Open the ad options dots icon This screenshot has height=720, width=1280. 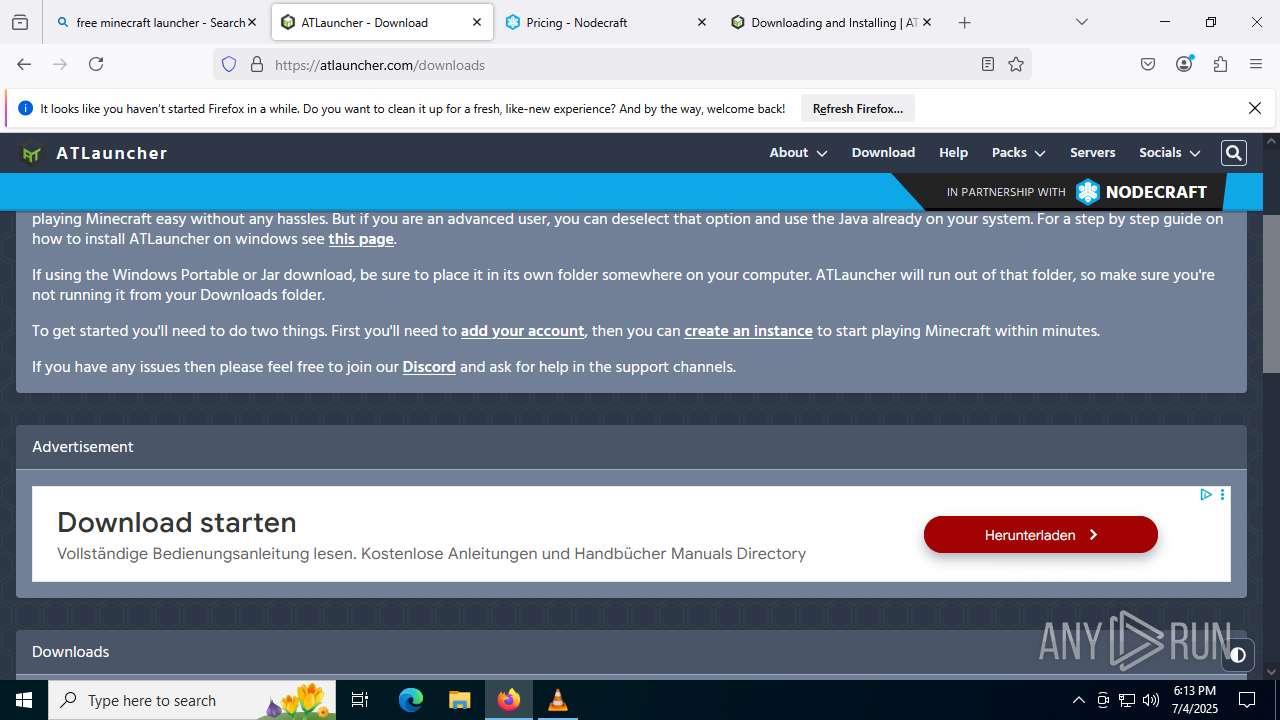pyautogui.click(x=1222, y=494)
